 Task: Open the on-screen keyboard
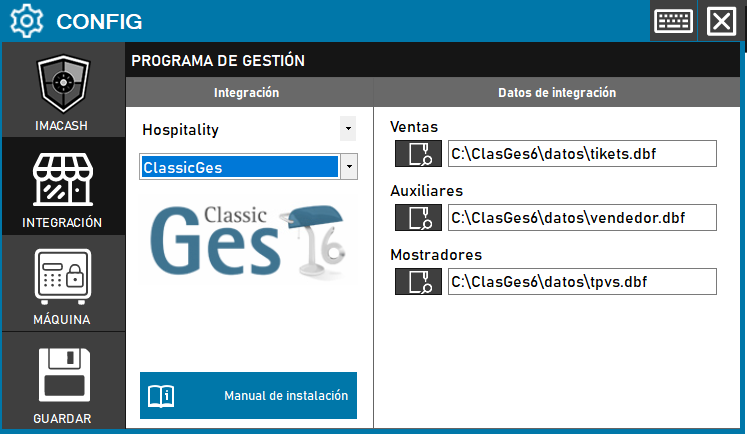tap(673, 21)
